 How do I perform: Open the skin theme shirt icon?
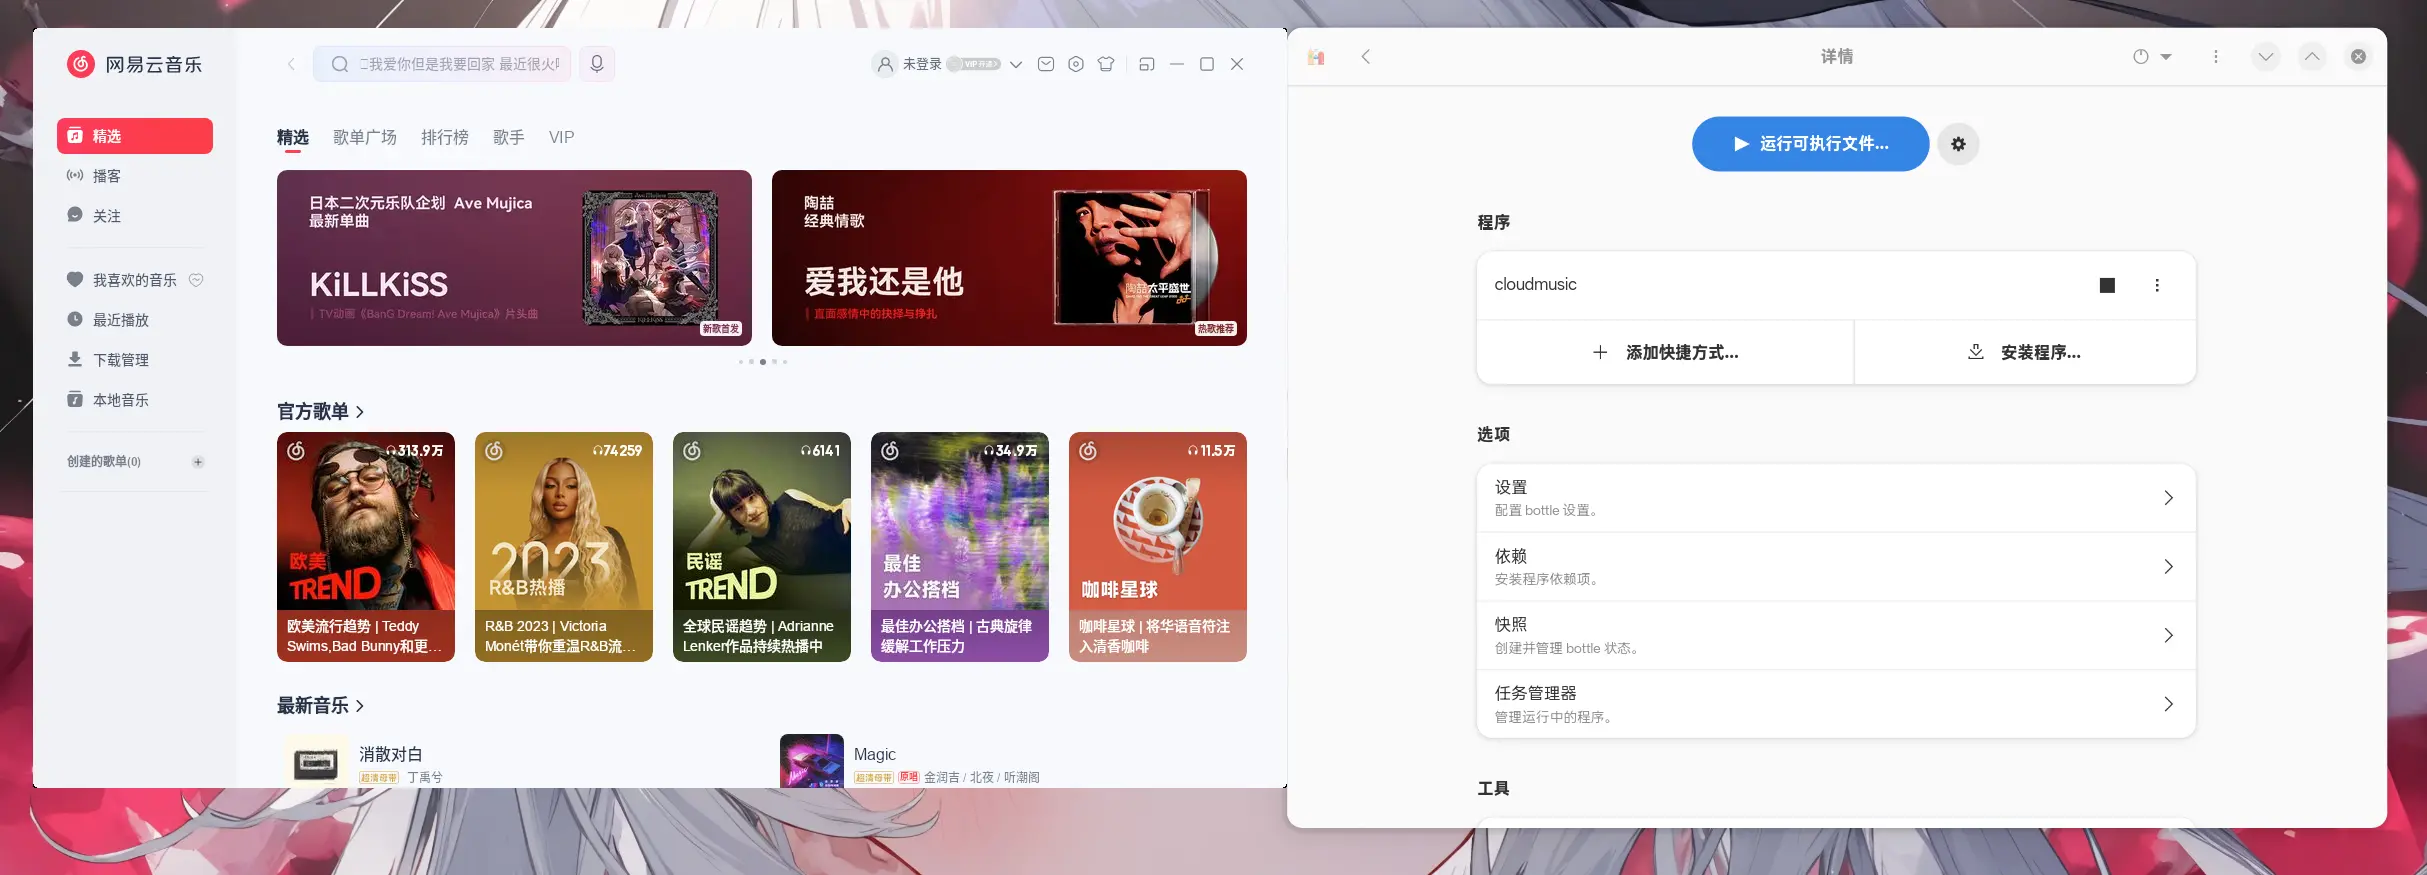pyautogui.click(x=1106, y=64)
